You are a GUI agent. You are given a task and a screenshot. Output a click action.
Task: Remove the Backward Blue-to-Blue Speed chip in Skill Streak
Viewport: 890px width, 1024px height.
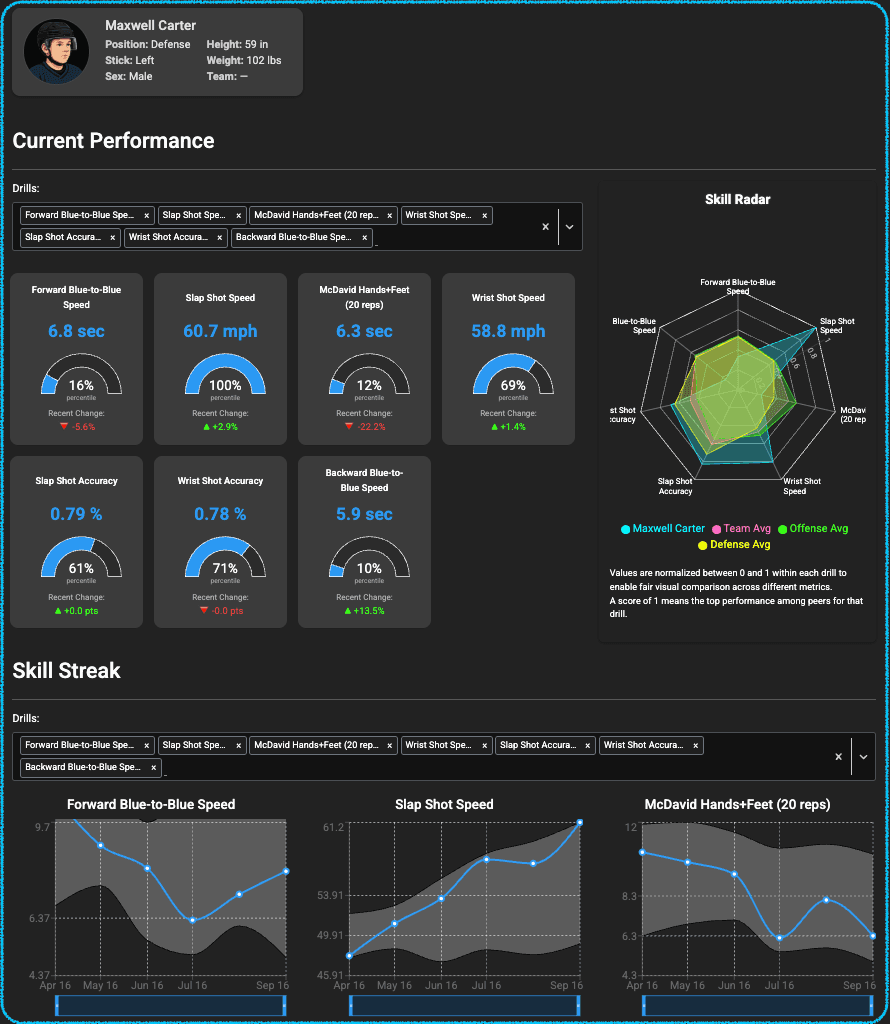(x=153, y=767)
